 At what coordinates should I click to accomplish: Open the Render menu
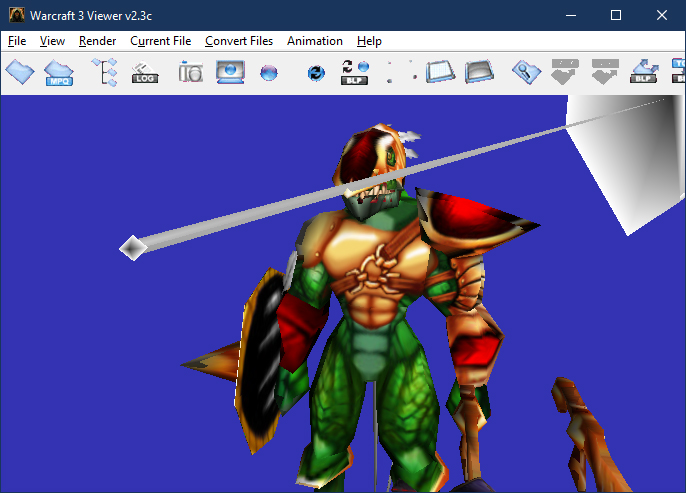click(x=97, y=41)
